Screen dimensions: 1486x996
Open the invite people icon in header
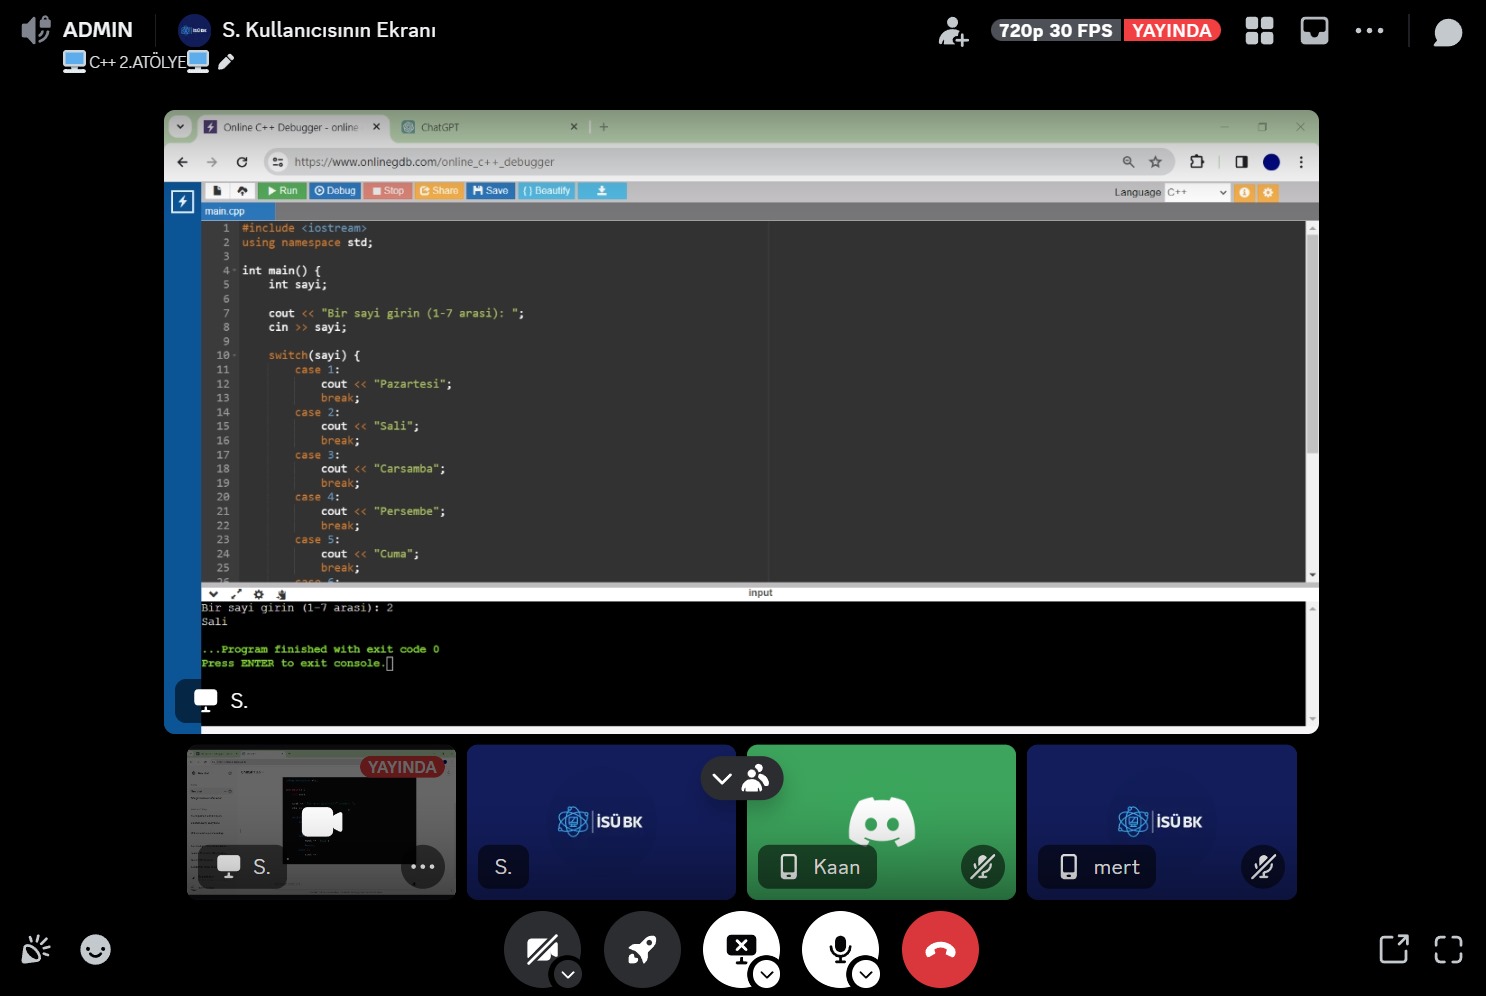pos(953,31)
